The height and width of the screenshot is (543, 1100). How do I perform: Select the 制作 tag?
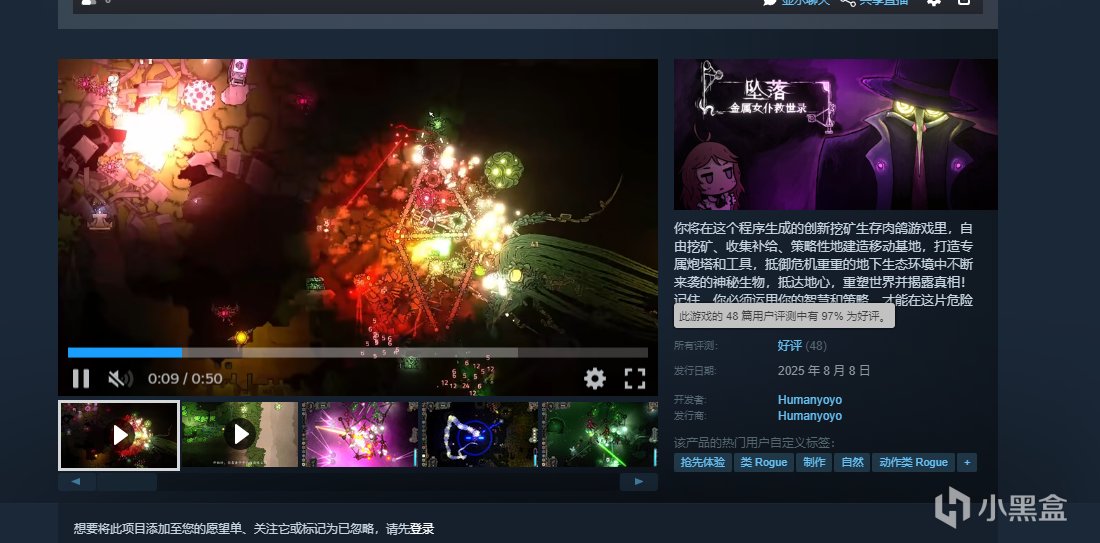click(814, 462)
